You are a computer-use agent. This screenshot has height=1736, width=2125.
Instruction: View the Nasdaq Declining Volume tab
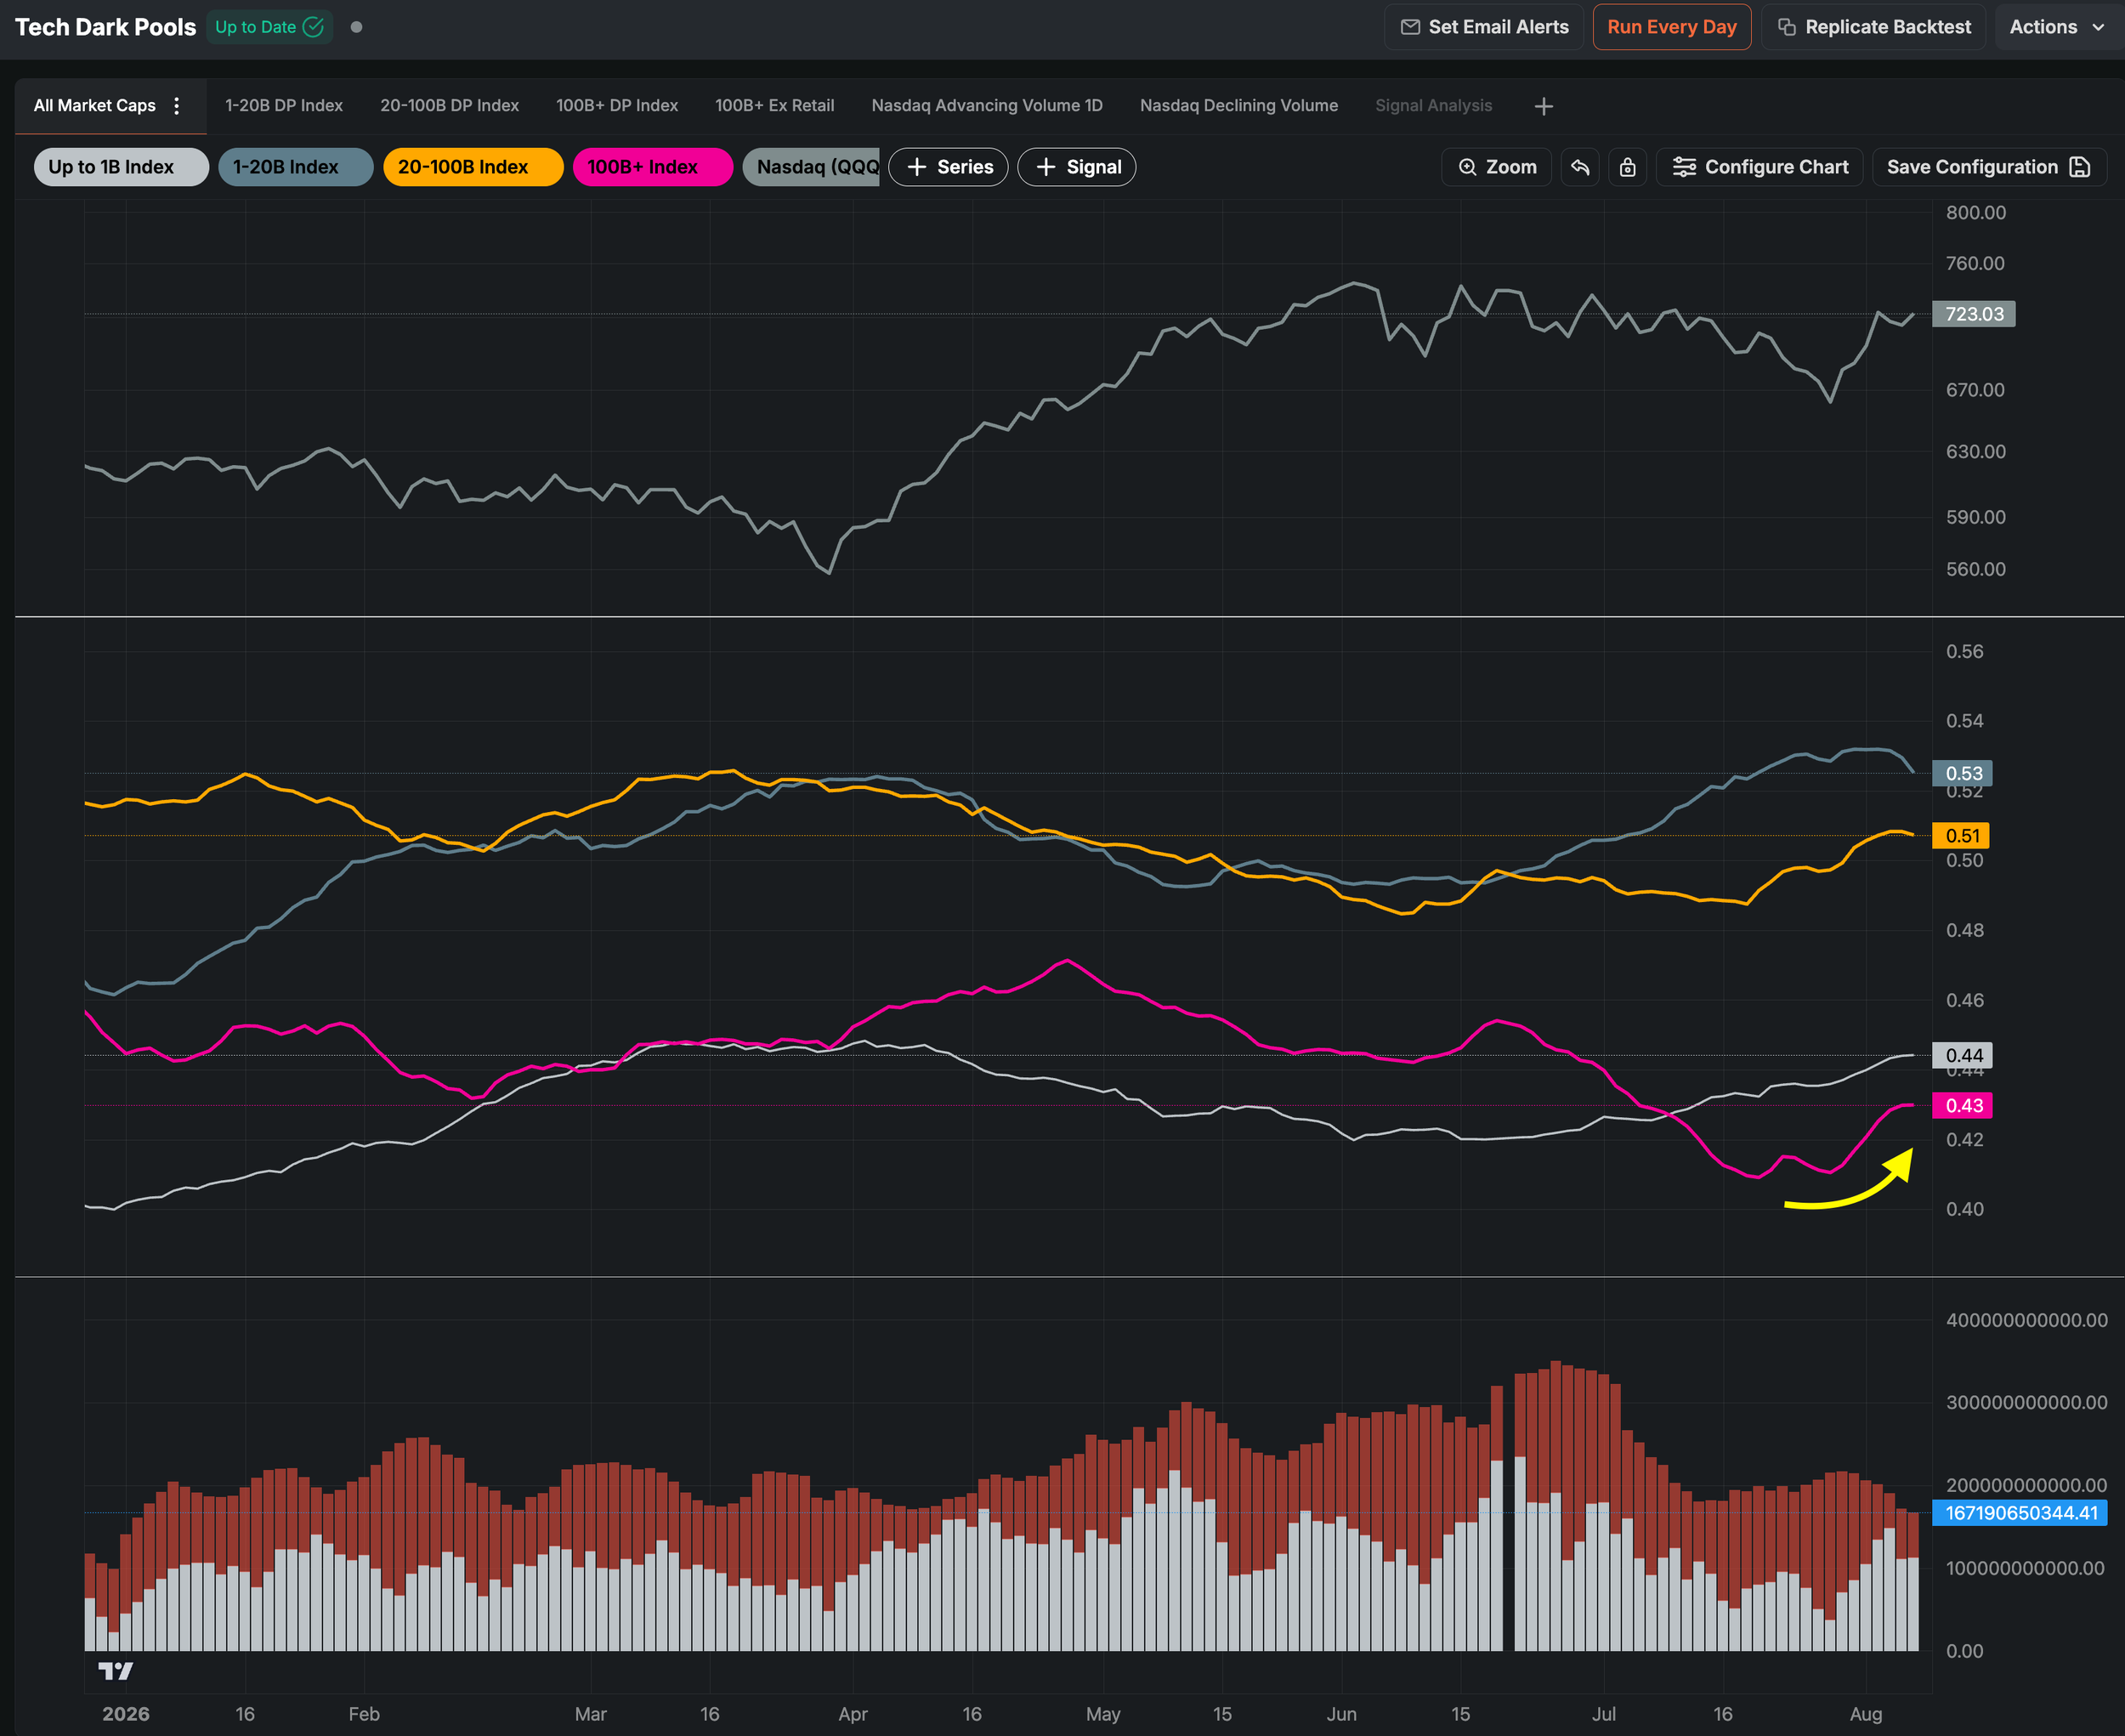[x=1239, y=106]
